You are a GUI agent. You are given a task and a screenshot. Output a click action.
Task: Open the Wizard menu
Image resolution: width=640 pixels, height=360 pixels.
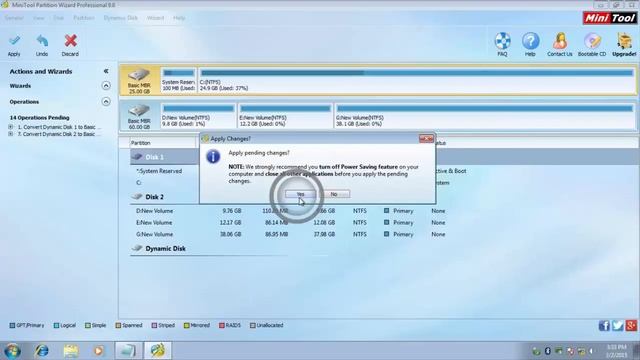(155, 18)
